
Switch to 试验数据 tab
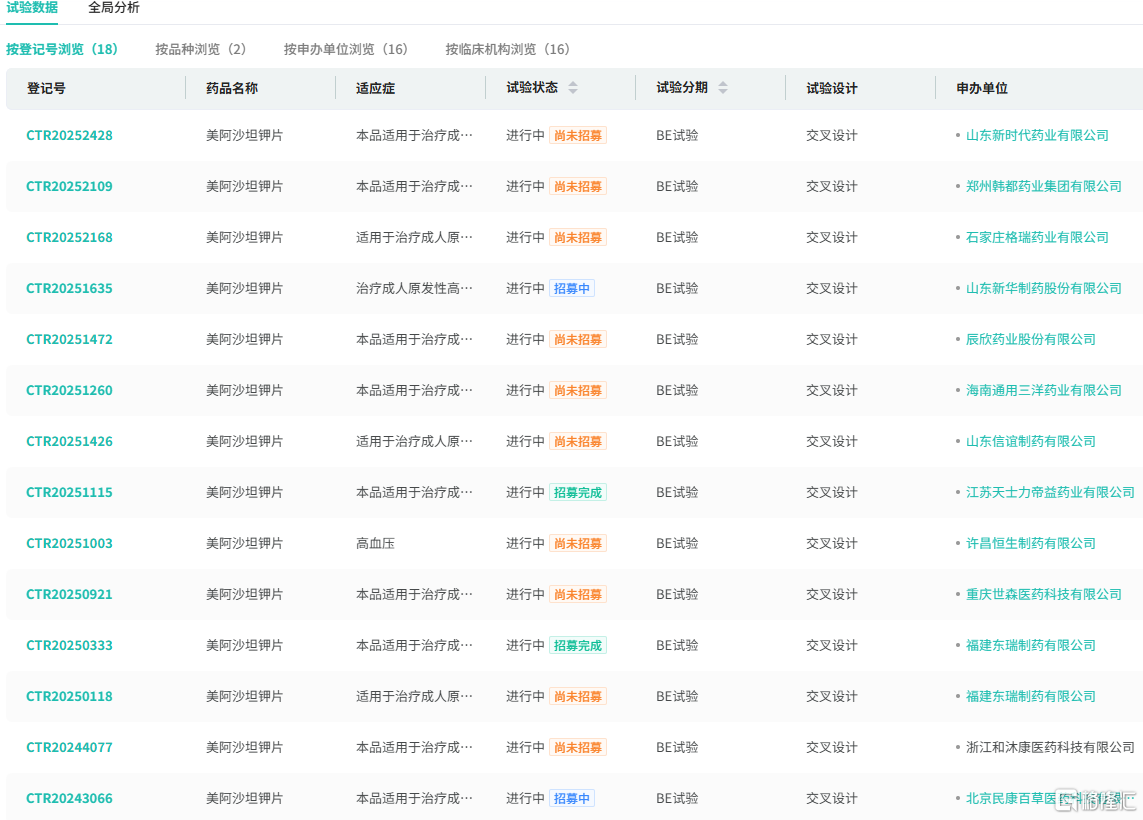point(32,8)
